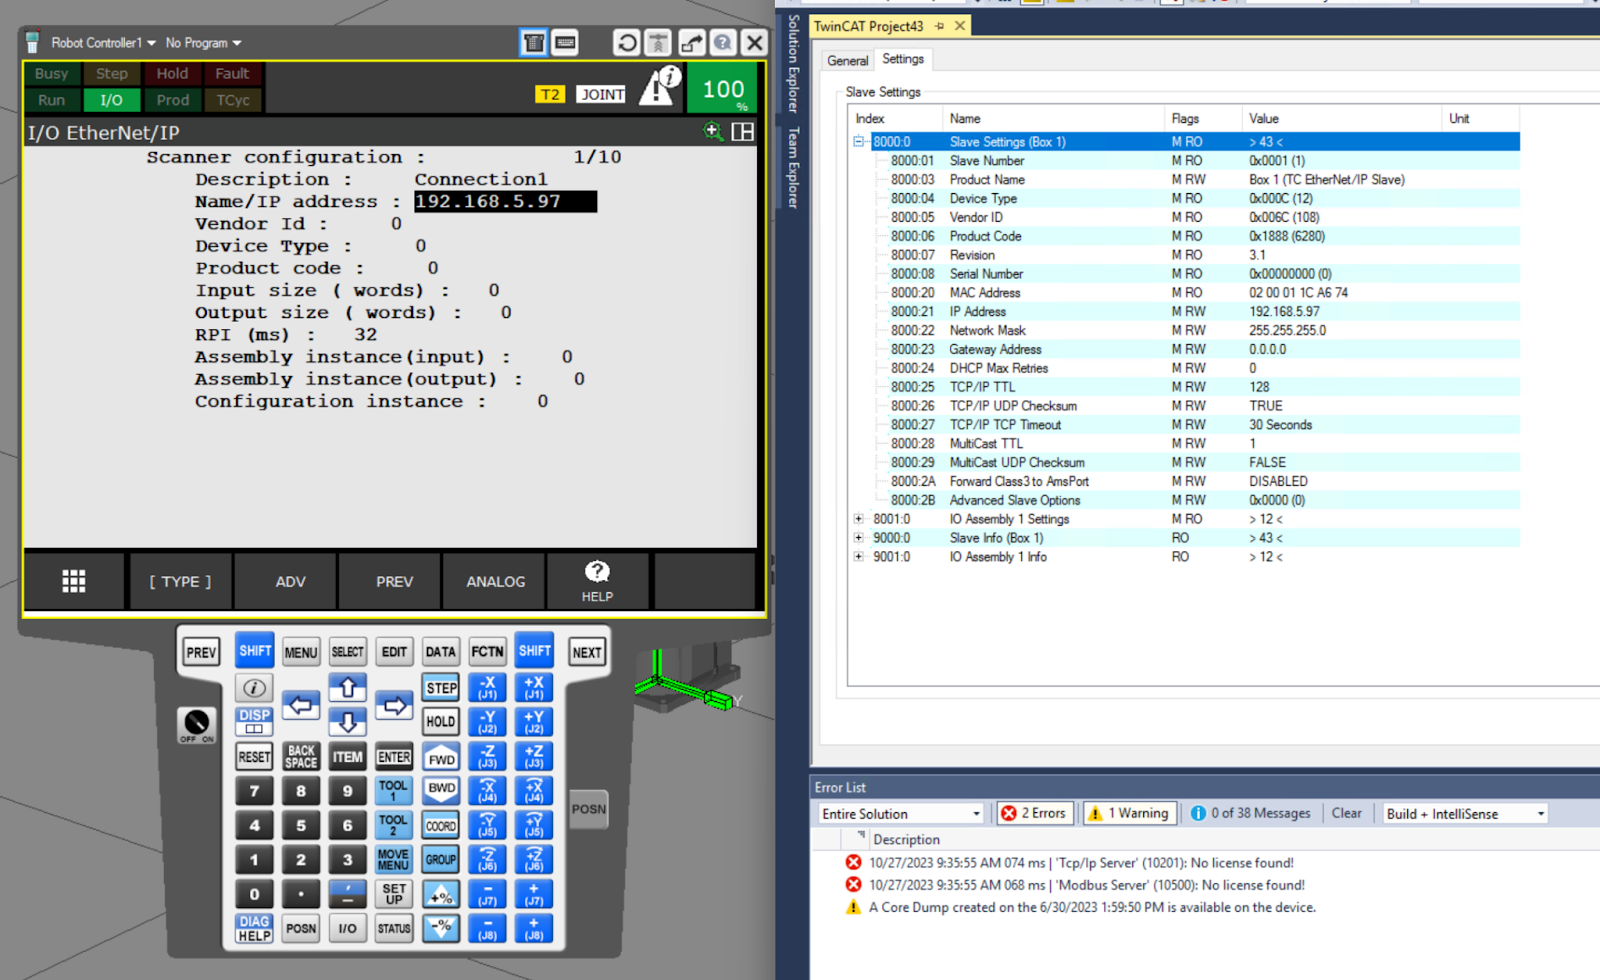Click the COORD key on keypad
Viewport: 1600px width, 980px height.
[441, 826]
